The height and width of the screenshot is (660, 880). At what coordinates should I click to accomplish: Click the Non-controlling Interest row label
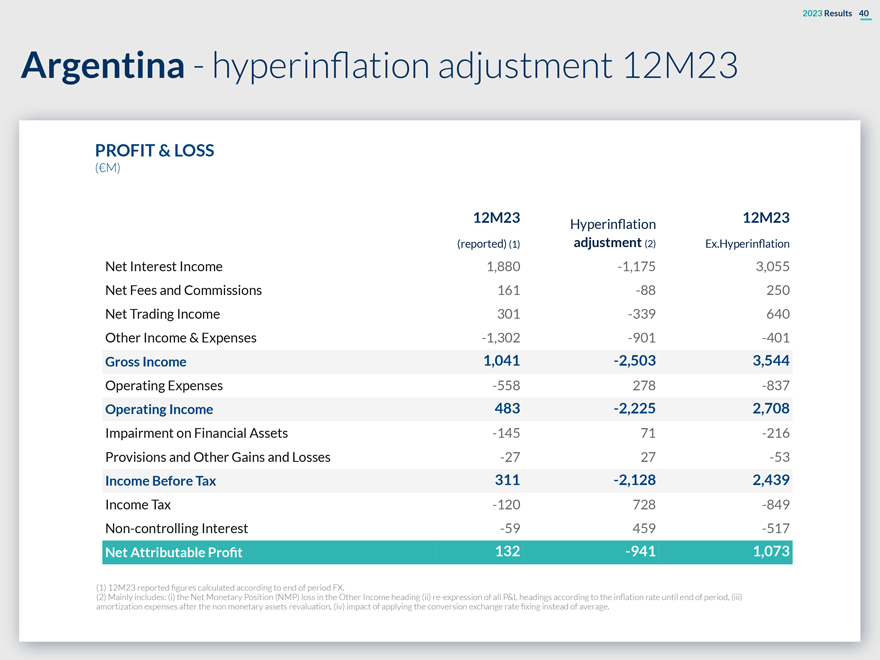[176, 528]
